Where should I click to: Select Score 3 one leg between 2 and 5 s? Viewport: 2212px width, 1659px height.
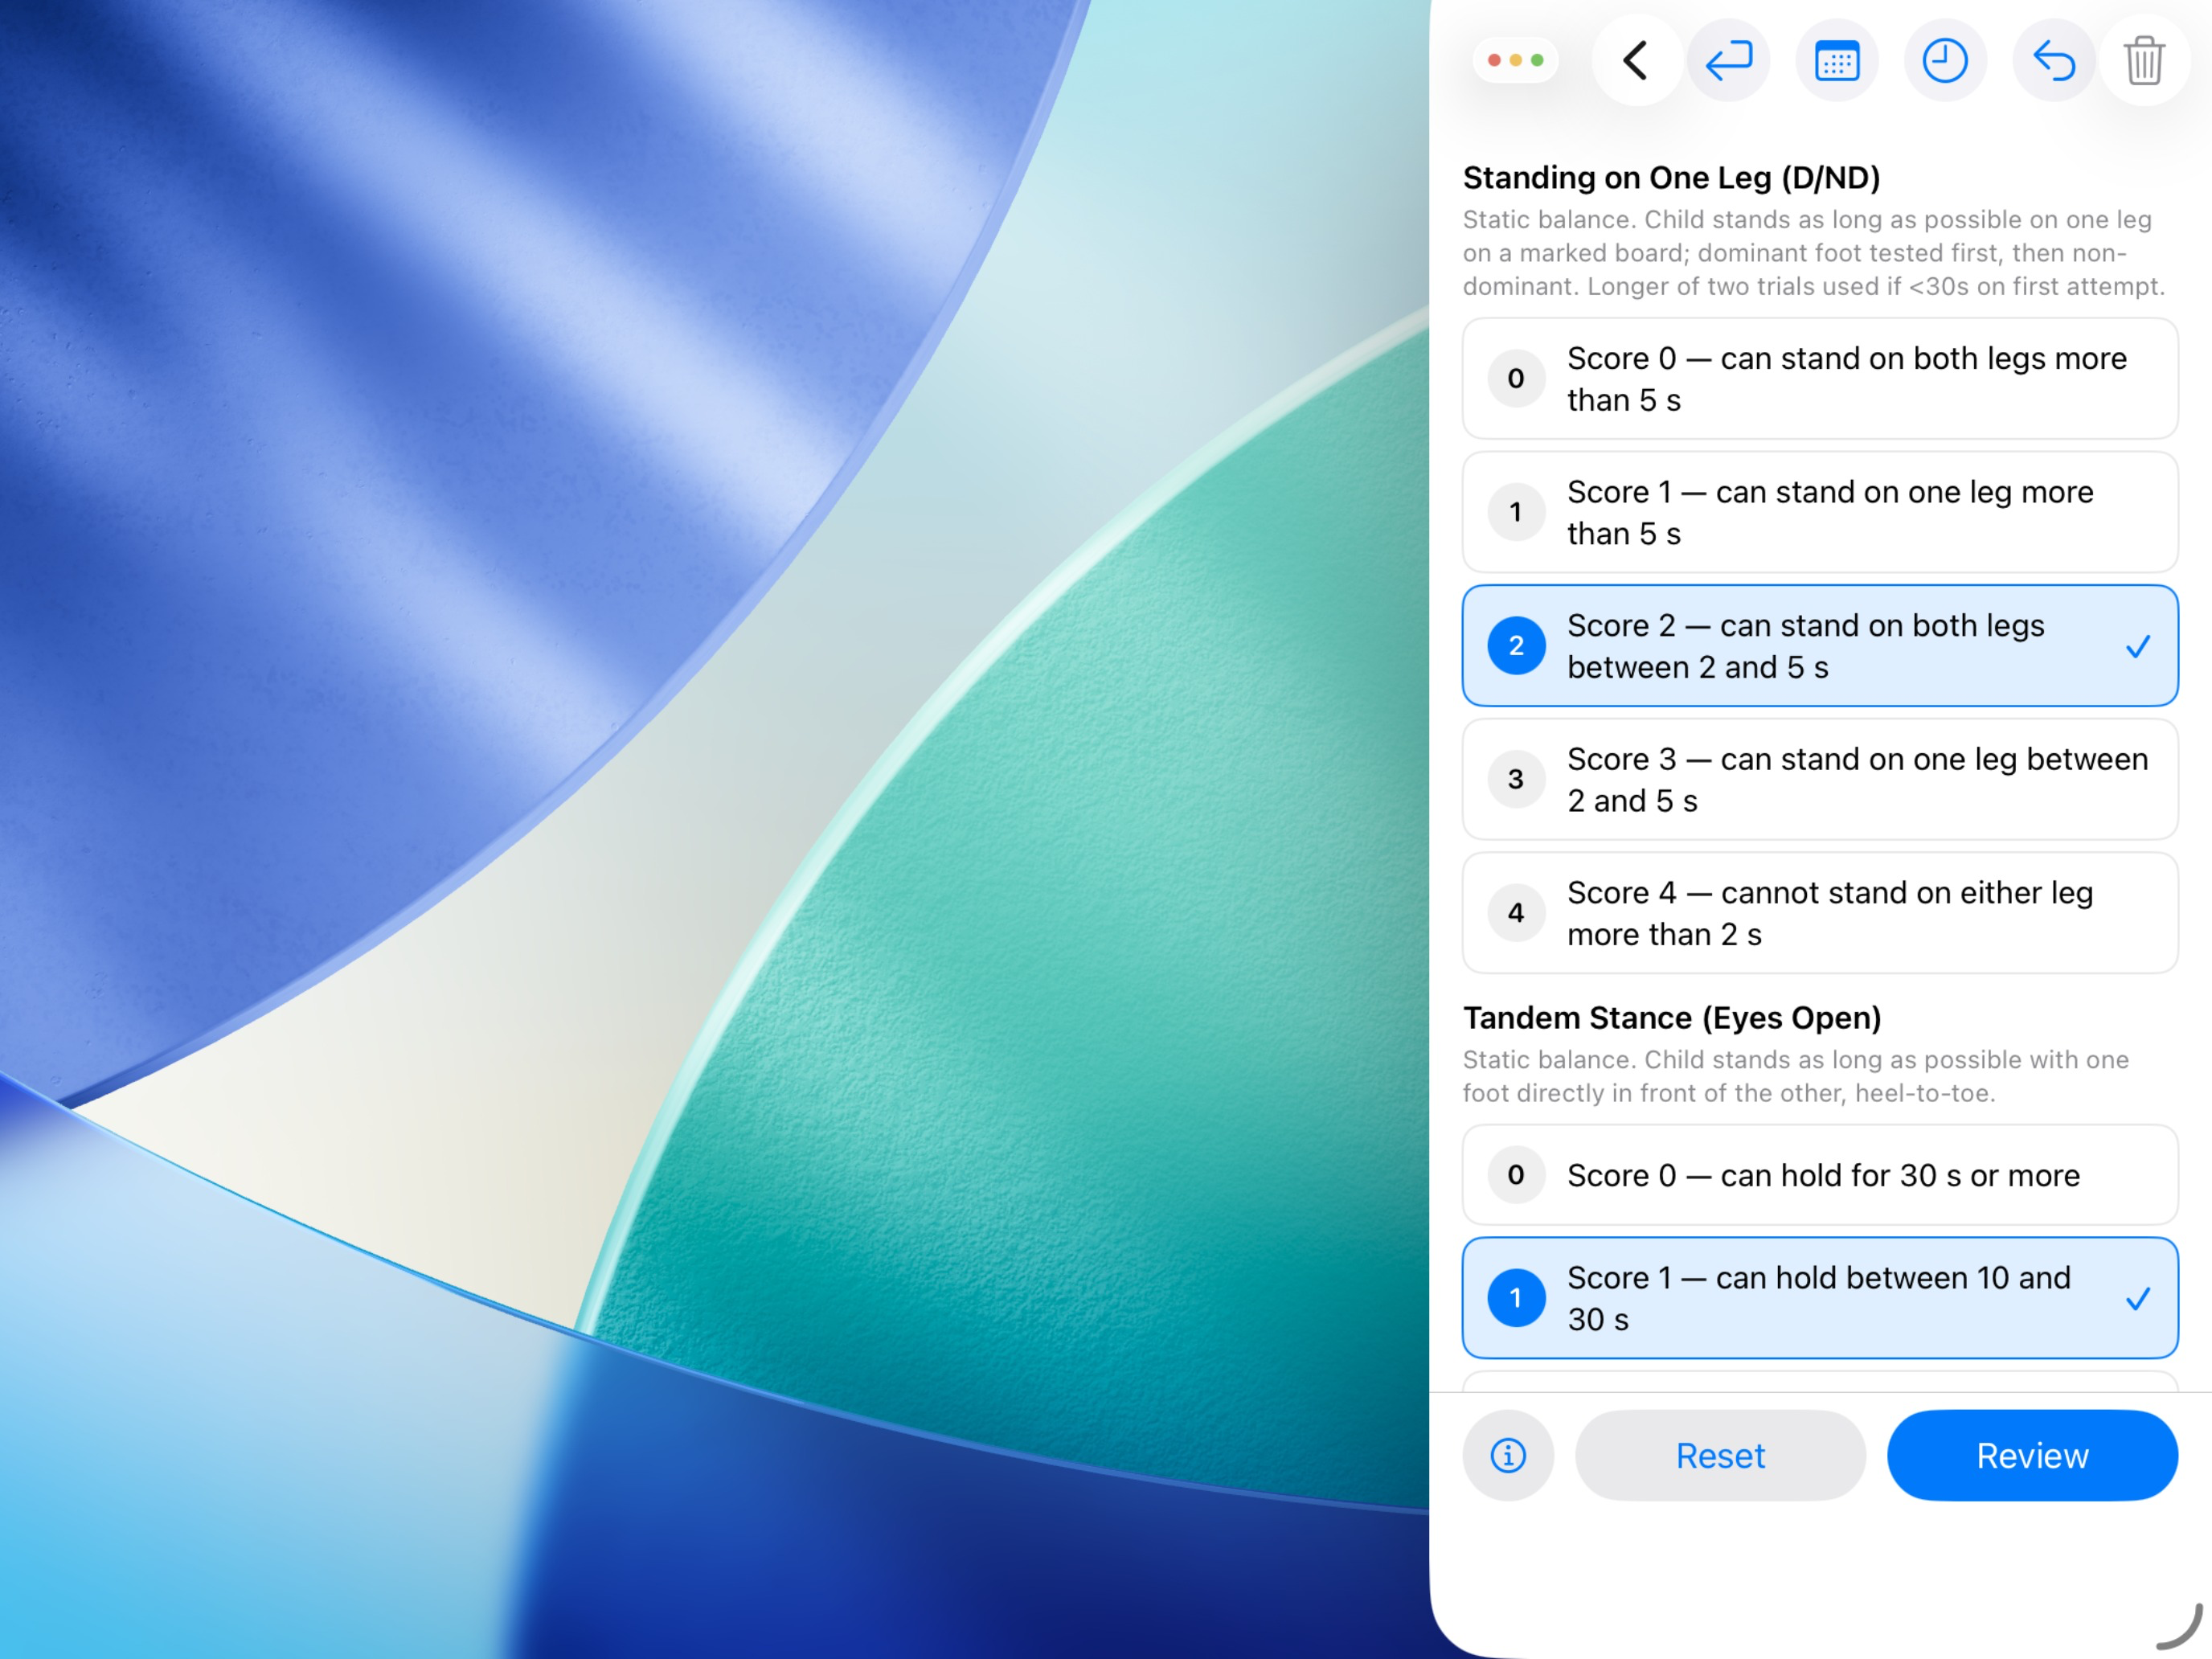(x=1820, y=779)
